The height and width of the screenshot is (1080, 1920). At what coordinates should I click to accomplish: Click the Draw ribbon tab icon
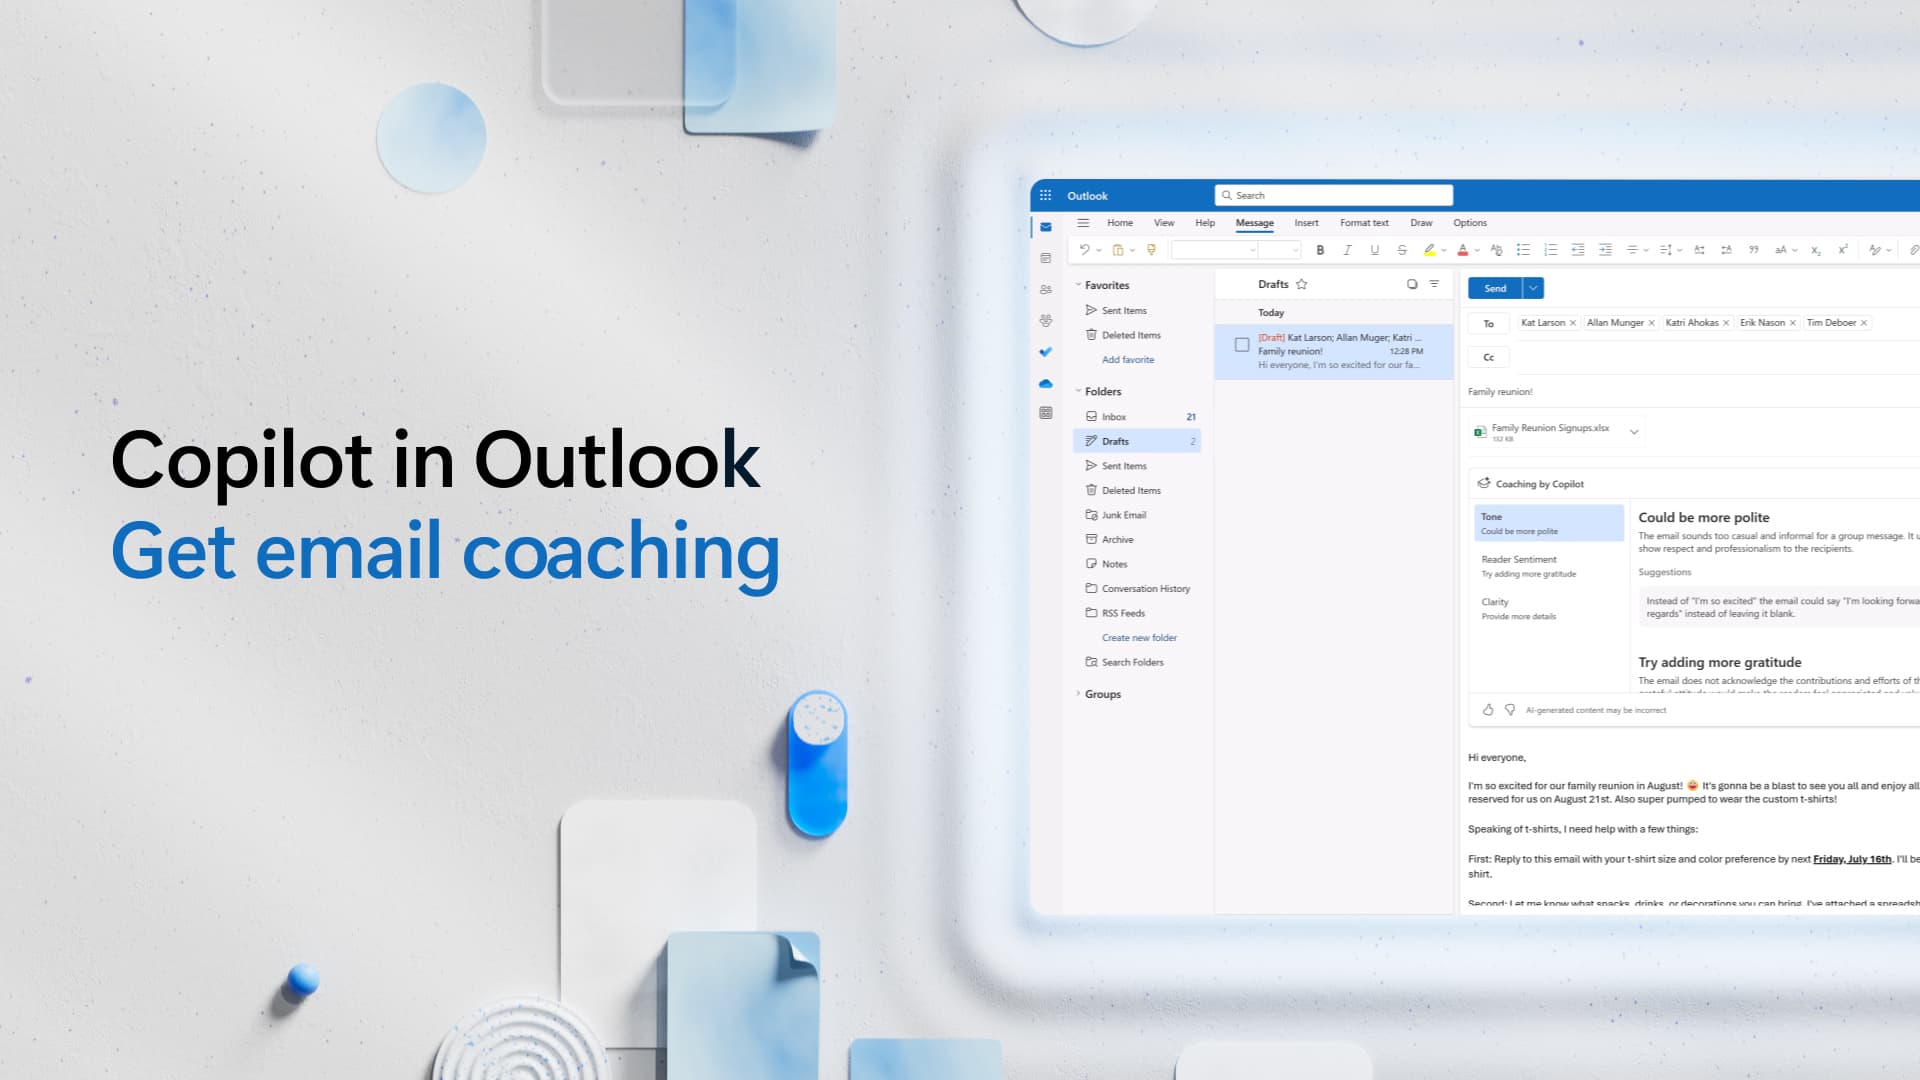1422,223
